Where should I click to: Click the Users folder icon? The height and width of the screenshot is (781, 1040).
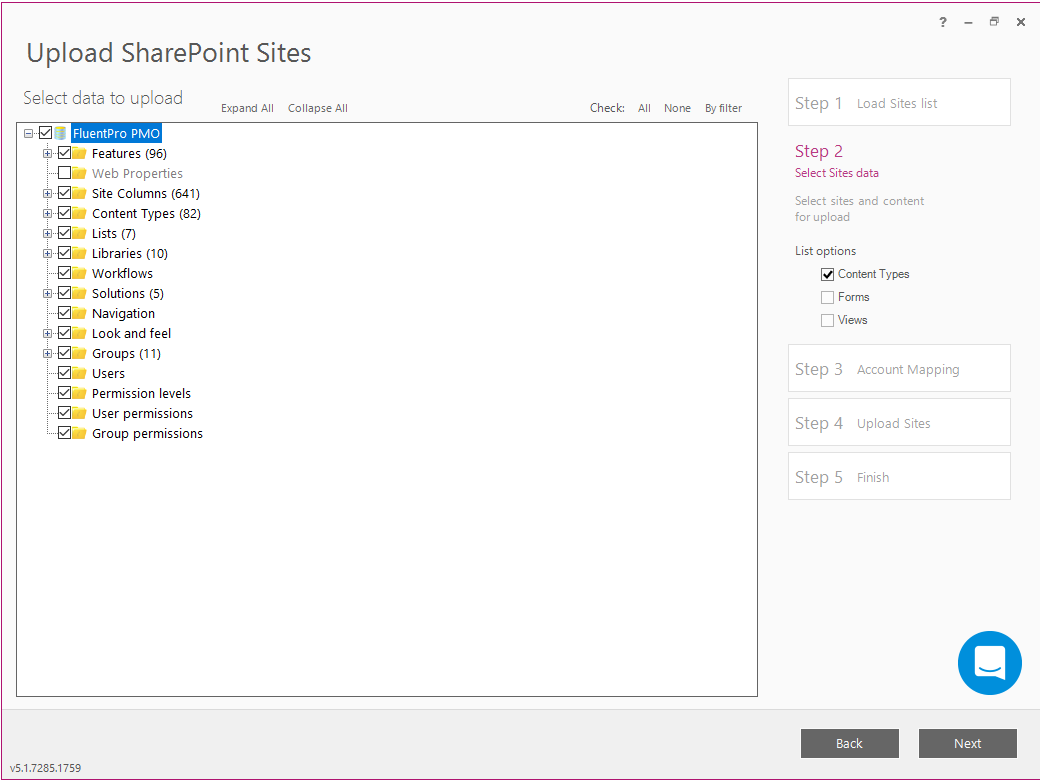click(79, 373)
